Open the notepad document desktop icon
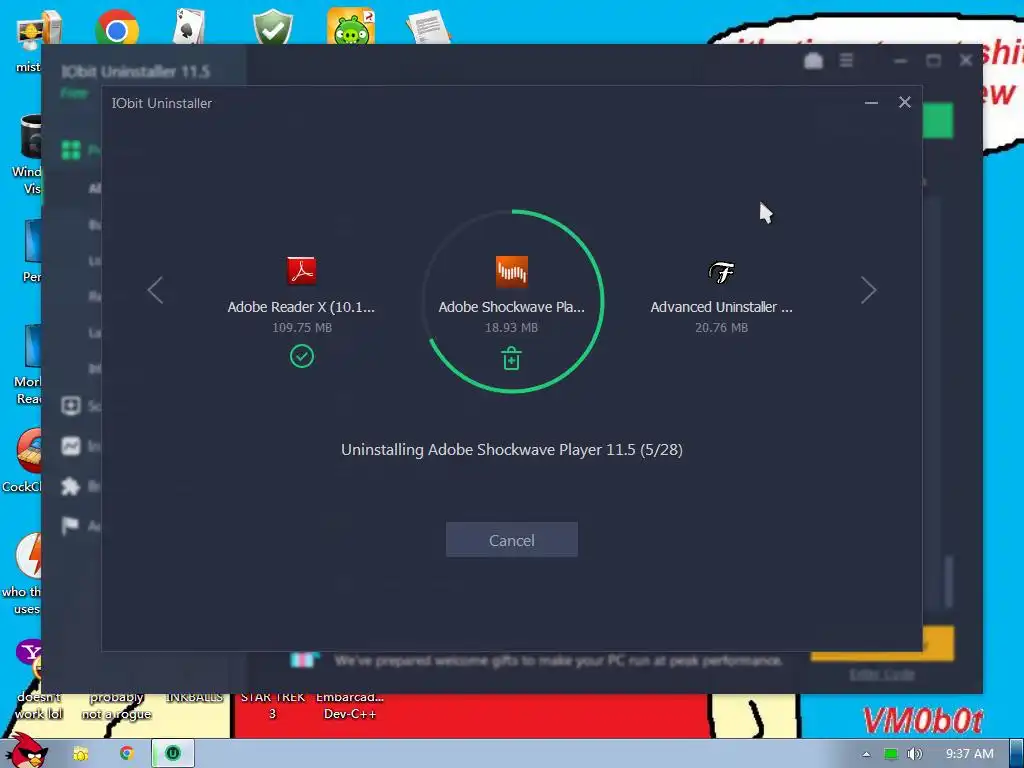 pyautogui.click(x=428, y=27)
